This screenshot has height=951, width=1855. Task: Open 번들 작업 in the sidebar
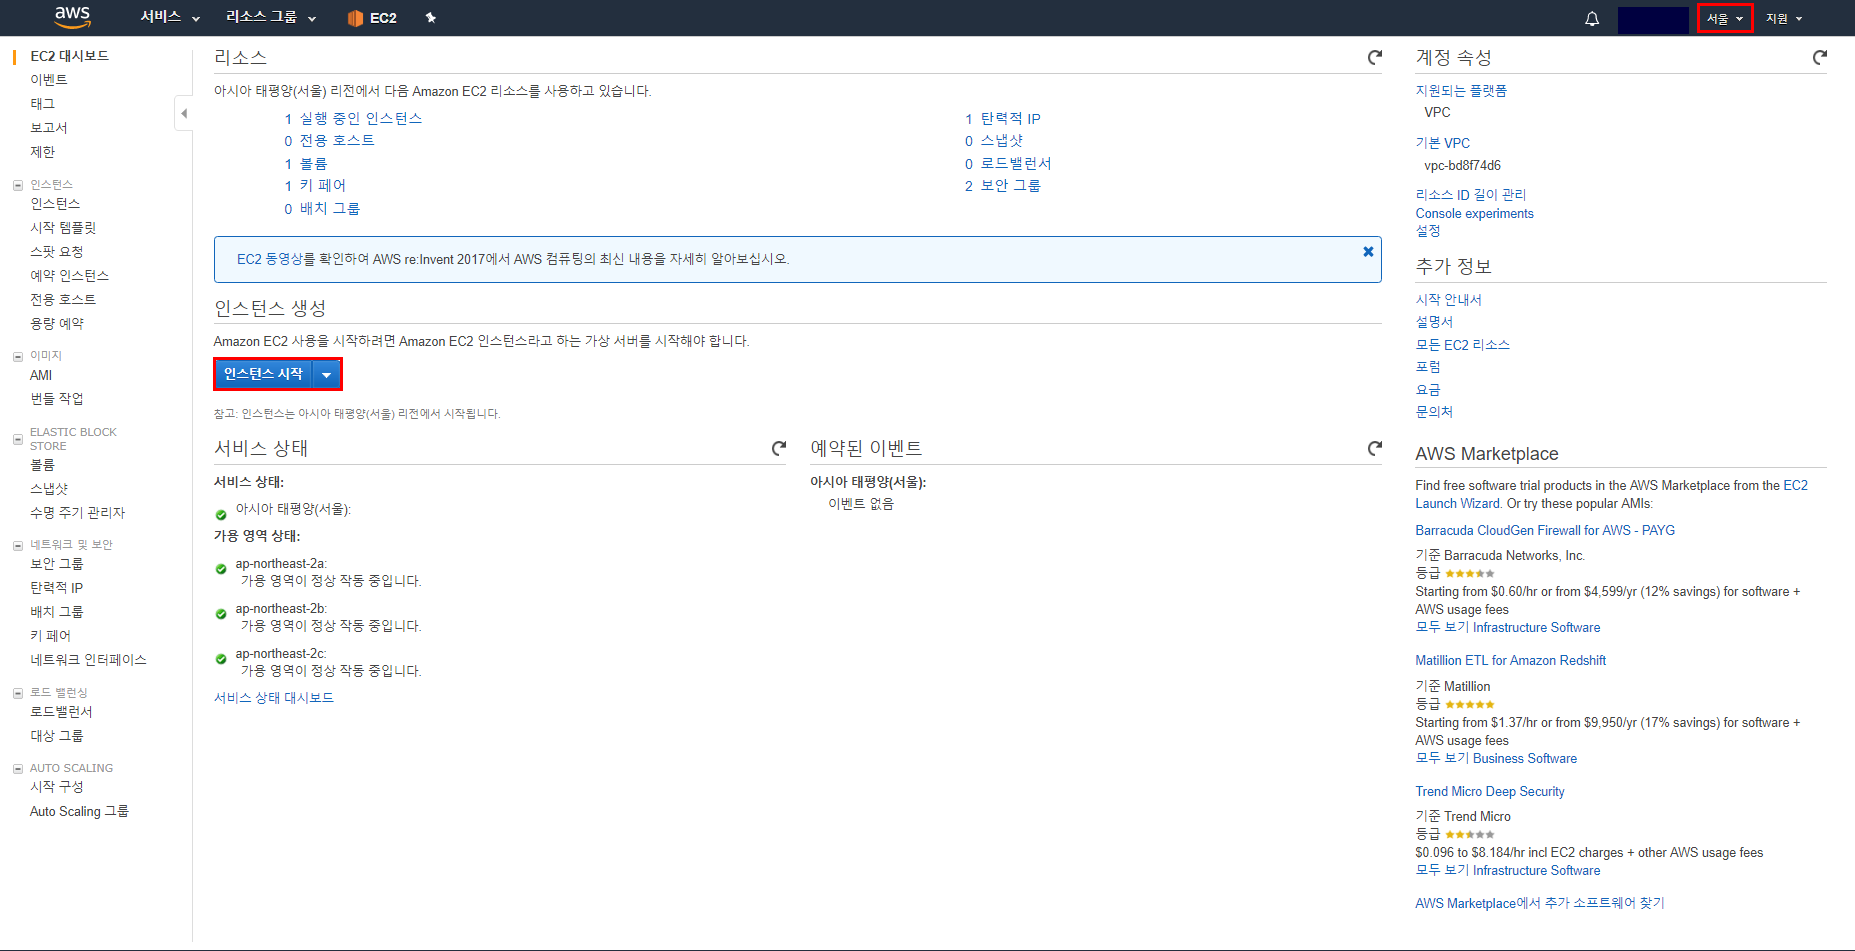(x=57, y=399)
